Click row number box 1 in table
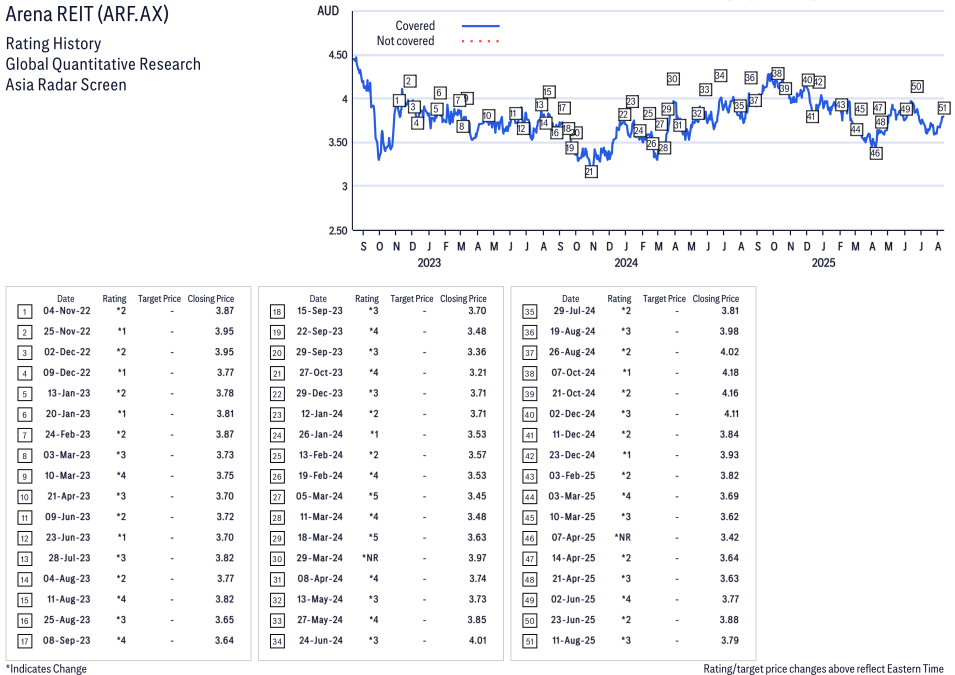The height and width of the screenshot is (675, 955). [x=24, y=312]
